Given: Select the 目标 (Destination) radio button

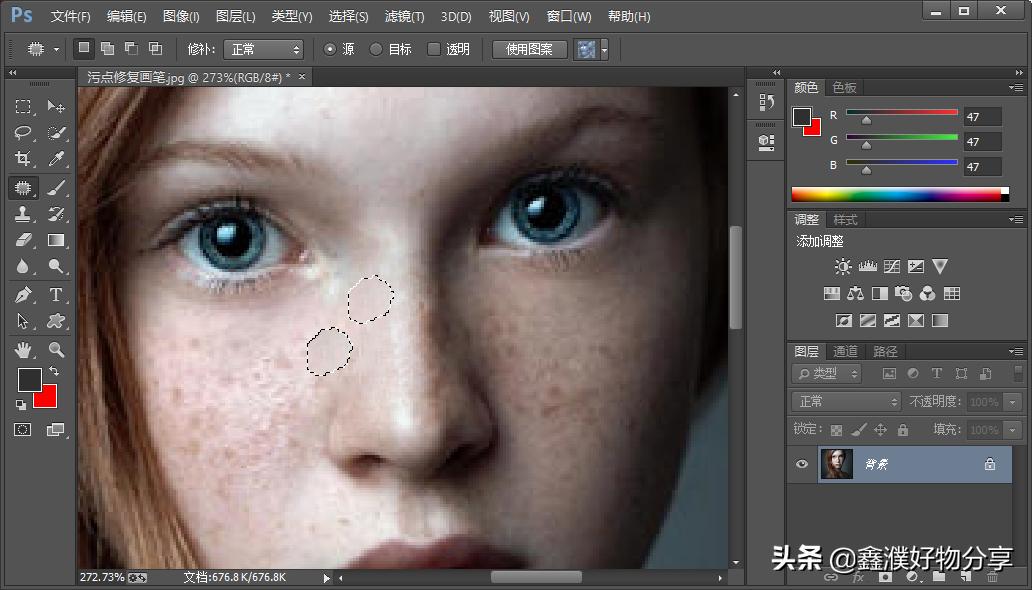Looking at the screenshot, I should click(376, 49).
